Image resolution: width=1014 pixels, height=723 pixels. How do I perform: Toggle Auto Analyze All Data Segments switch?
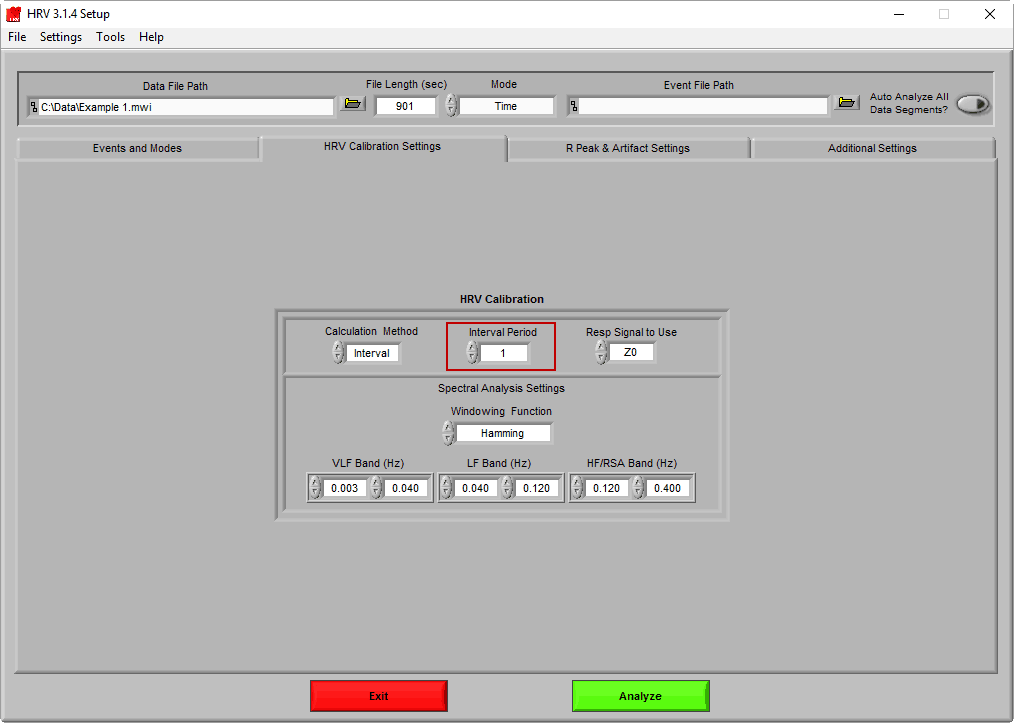(x=973, y=104)
